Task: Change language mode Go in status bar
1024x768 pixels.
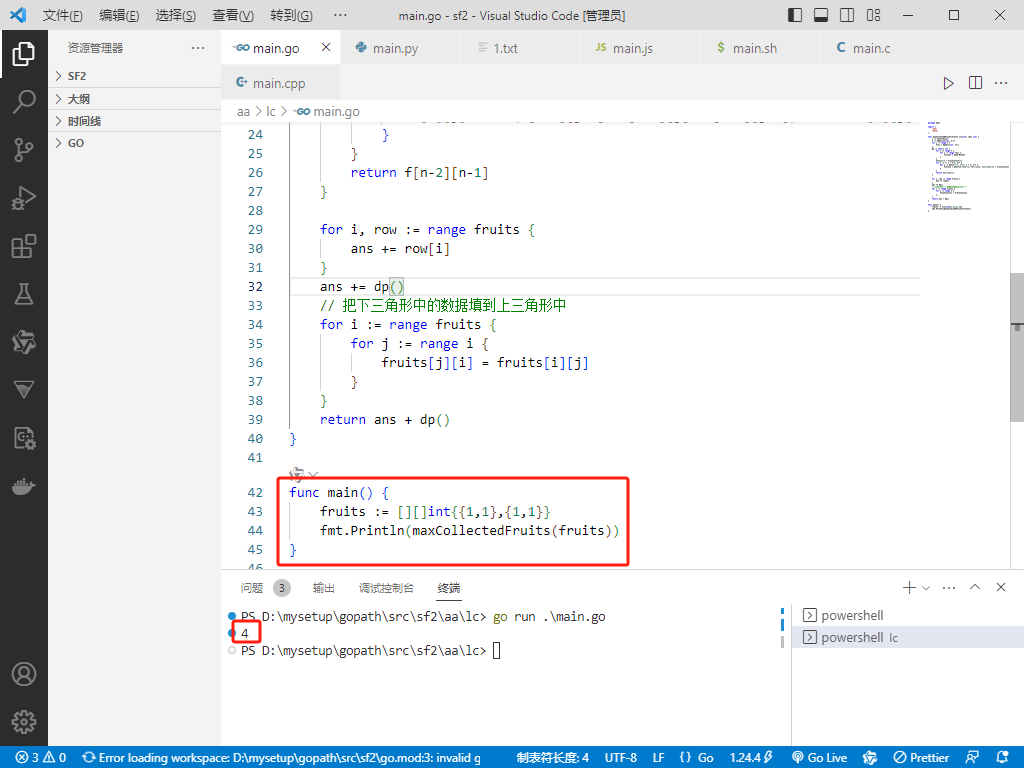Action: coord(705,758)
